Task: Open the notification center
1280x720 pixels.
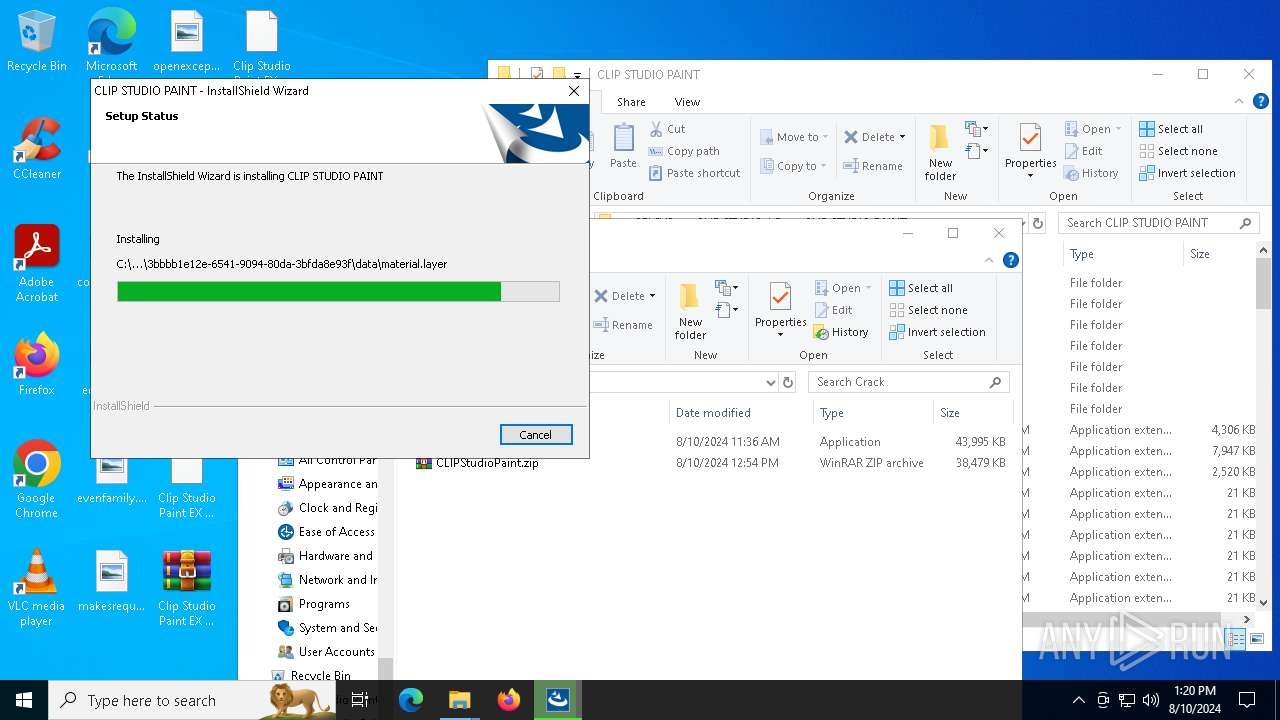Action: pos(1247,700)
